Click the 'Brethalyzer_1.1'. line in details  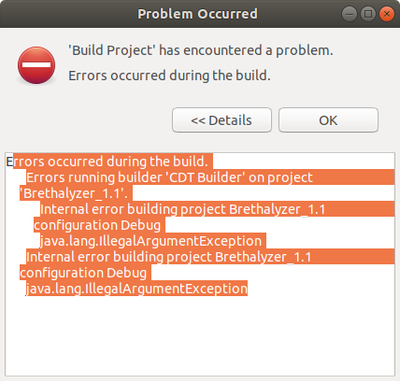point(74,193)
